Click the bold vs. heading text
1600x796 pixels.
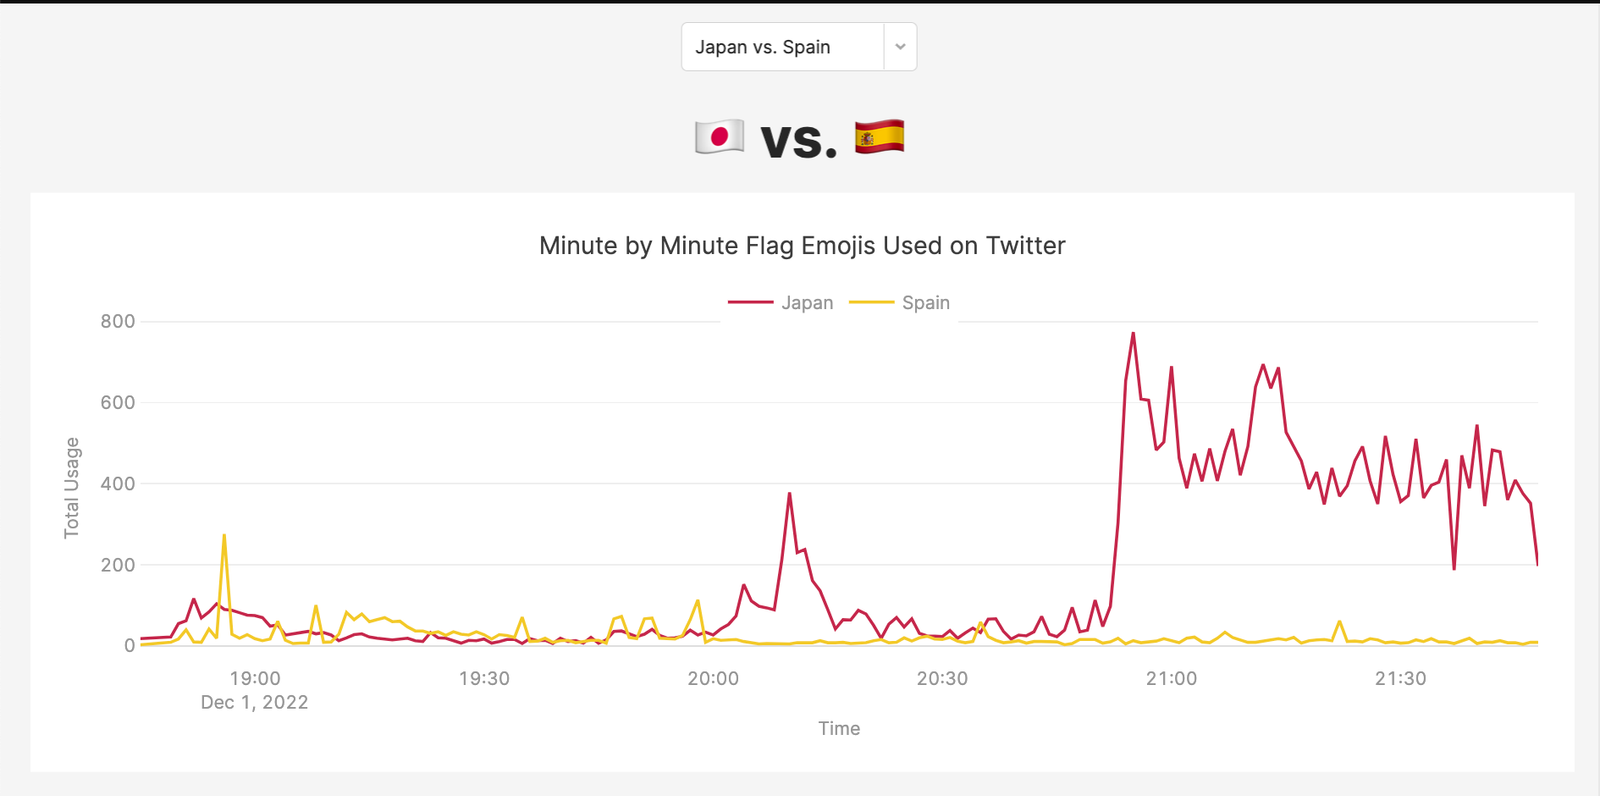tap(799, 141)
